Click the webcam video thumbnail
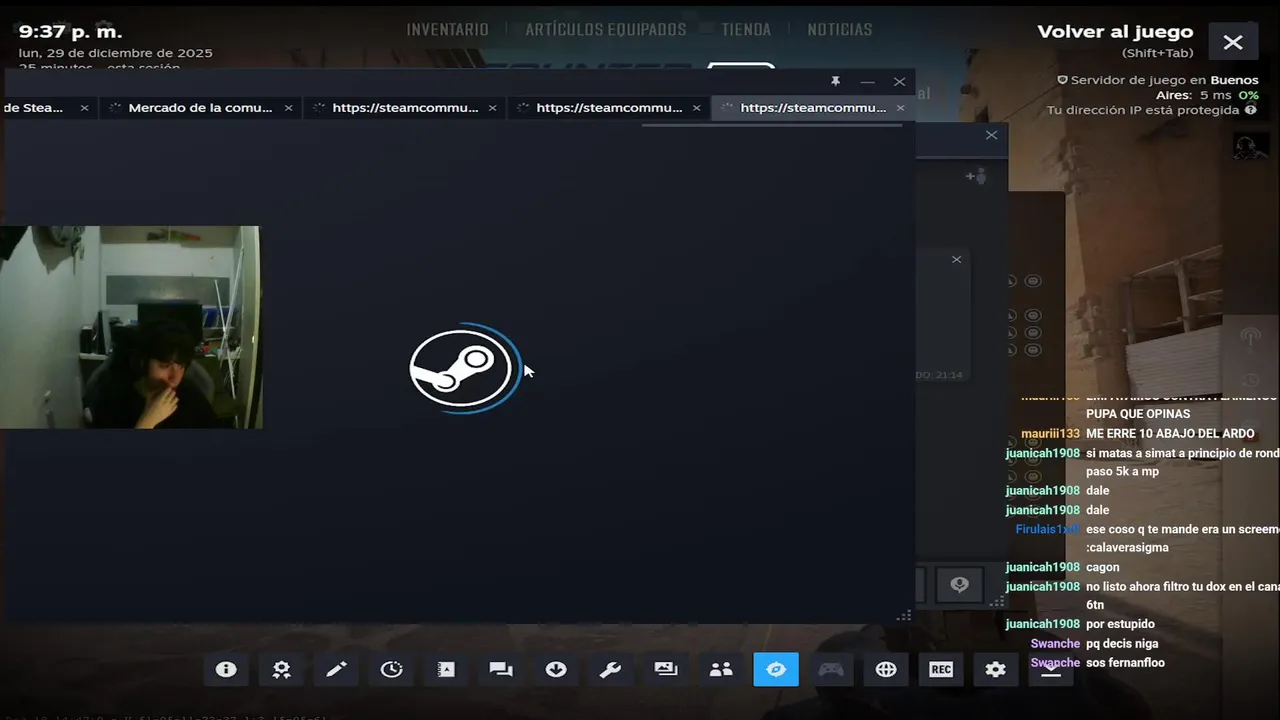The image size is (1280, 720). coord(130,327)
